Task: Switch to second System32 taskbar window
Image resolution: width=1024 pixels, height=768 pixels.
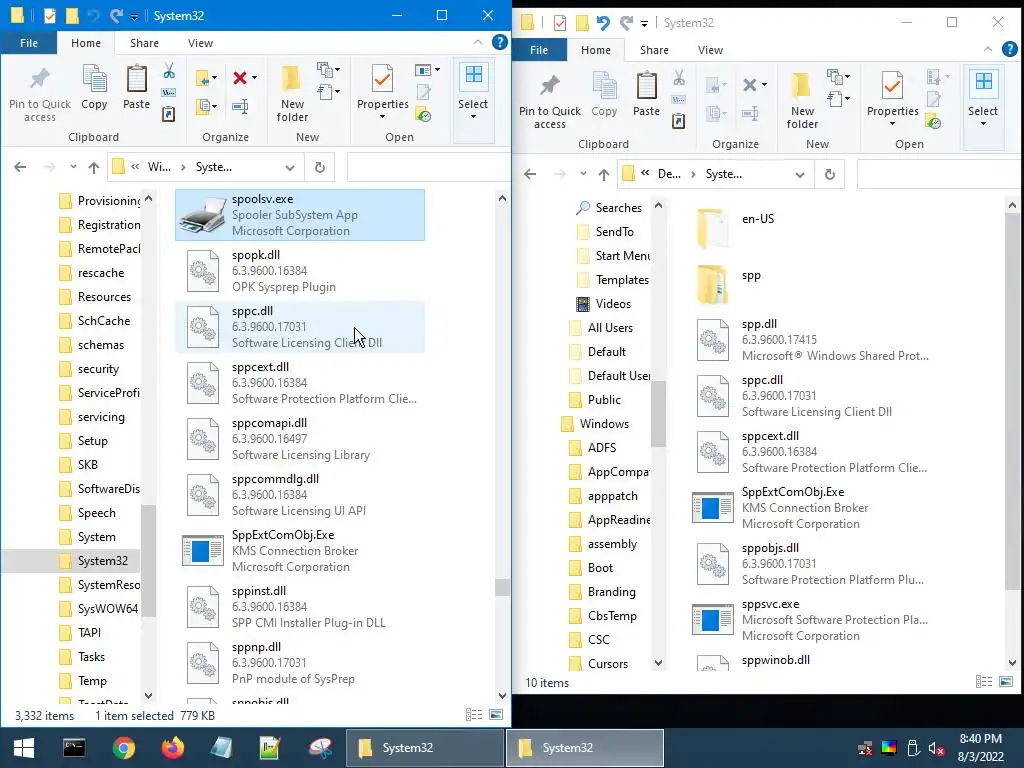Action: click(585, 748)
